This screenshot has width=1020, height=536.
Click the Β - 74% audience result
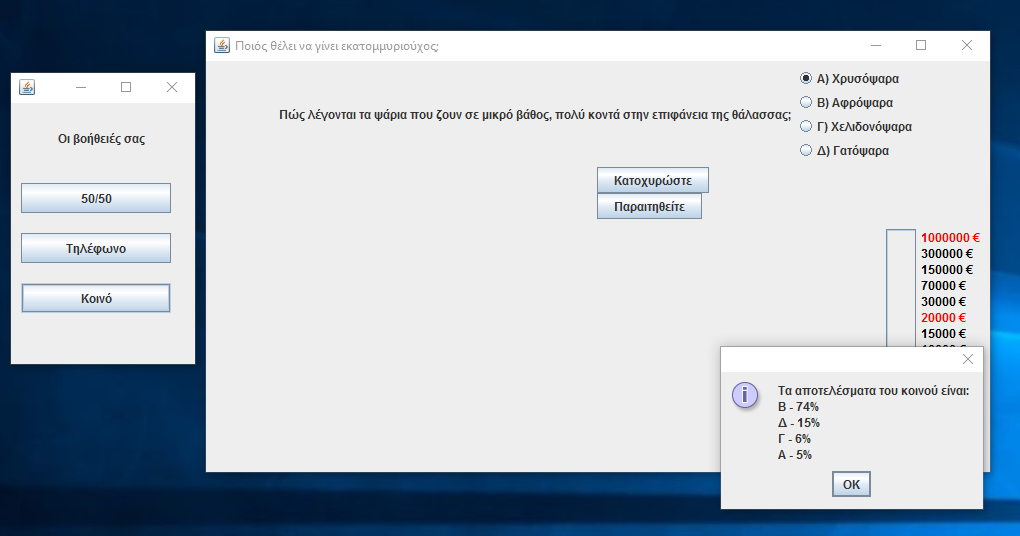point(798,407)
